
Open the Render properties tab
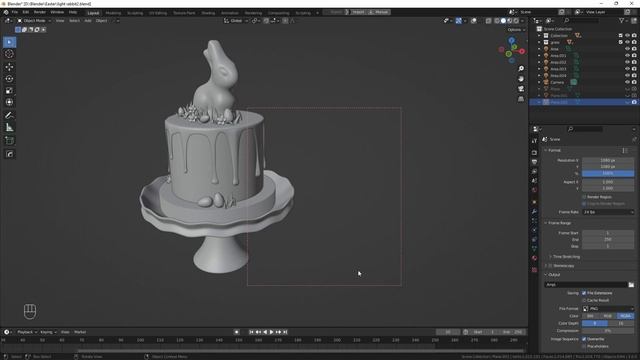coord(534,152)
